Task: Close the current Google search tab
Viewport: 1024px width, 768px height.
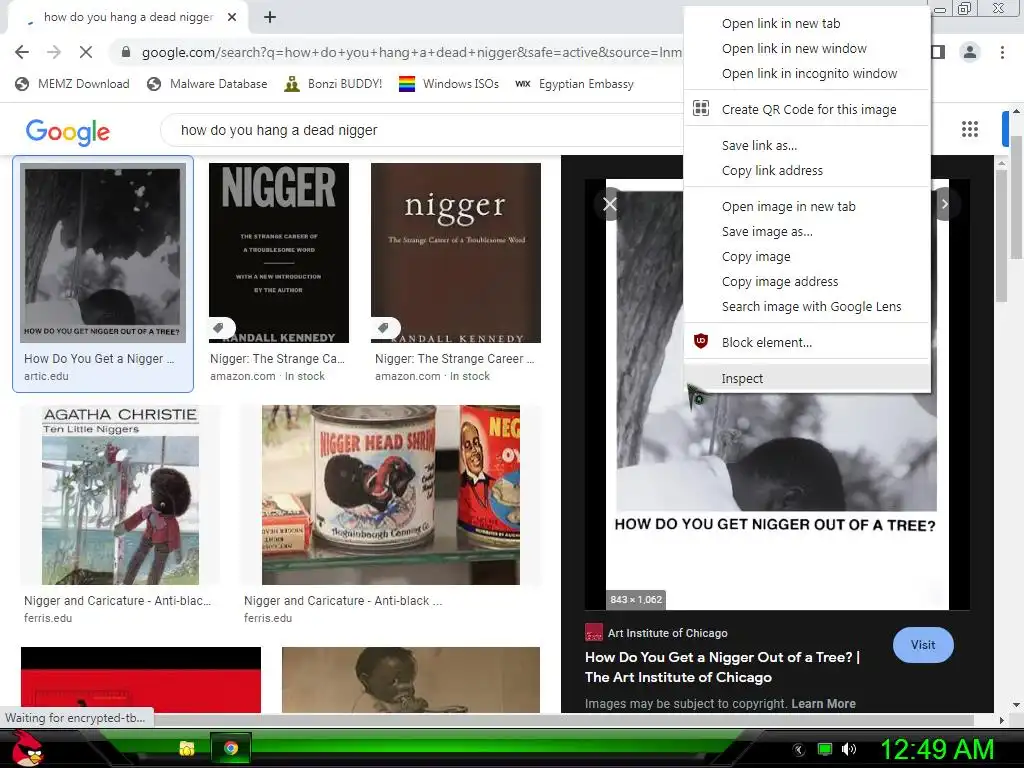Action: [x=232, y=18]
